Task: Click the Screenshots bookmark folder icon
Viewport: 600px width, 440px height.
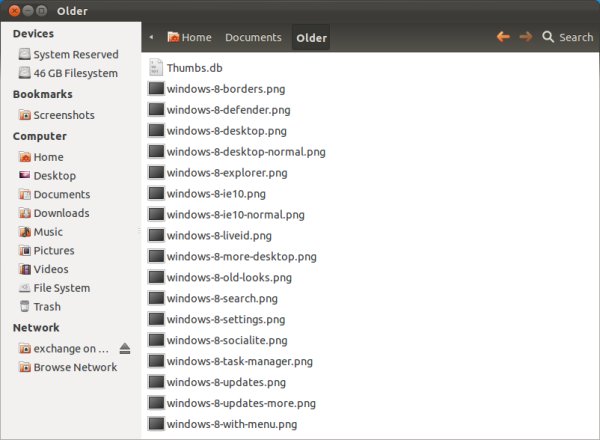Action: pos(25,115)
